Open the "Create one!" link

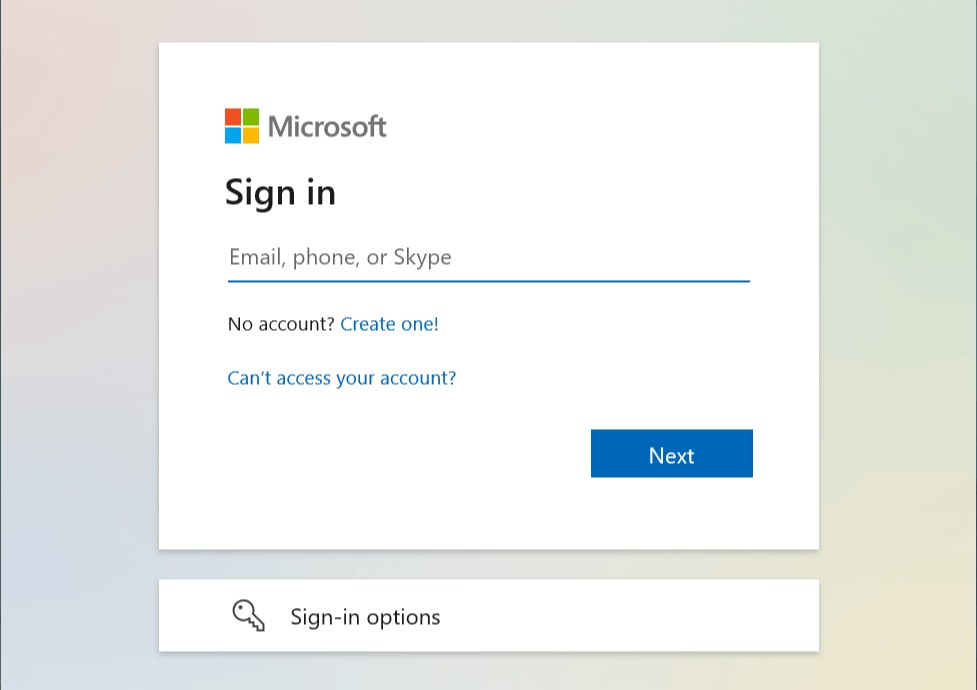[x=389, y=324]
